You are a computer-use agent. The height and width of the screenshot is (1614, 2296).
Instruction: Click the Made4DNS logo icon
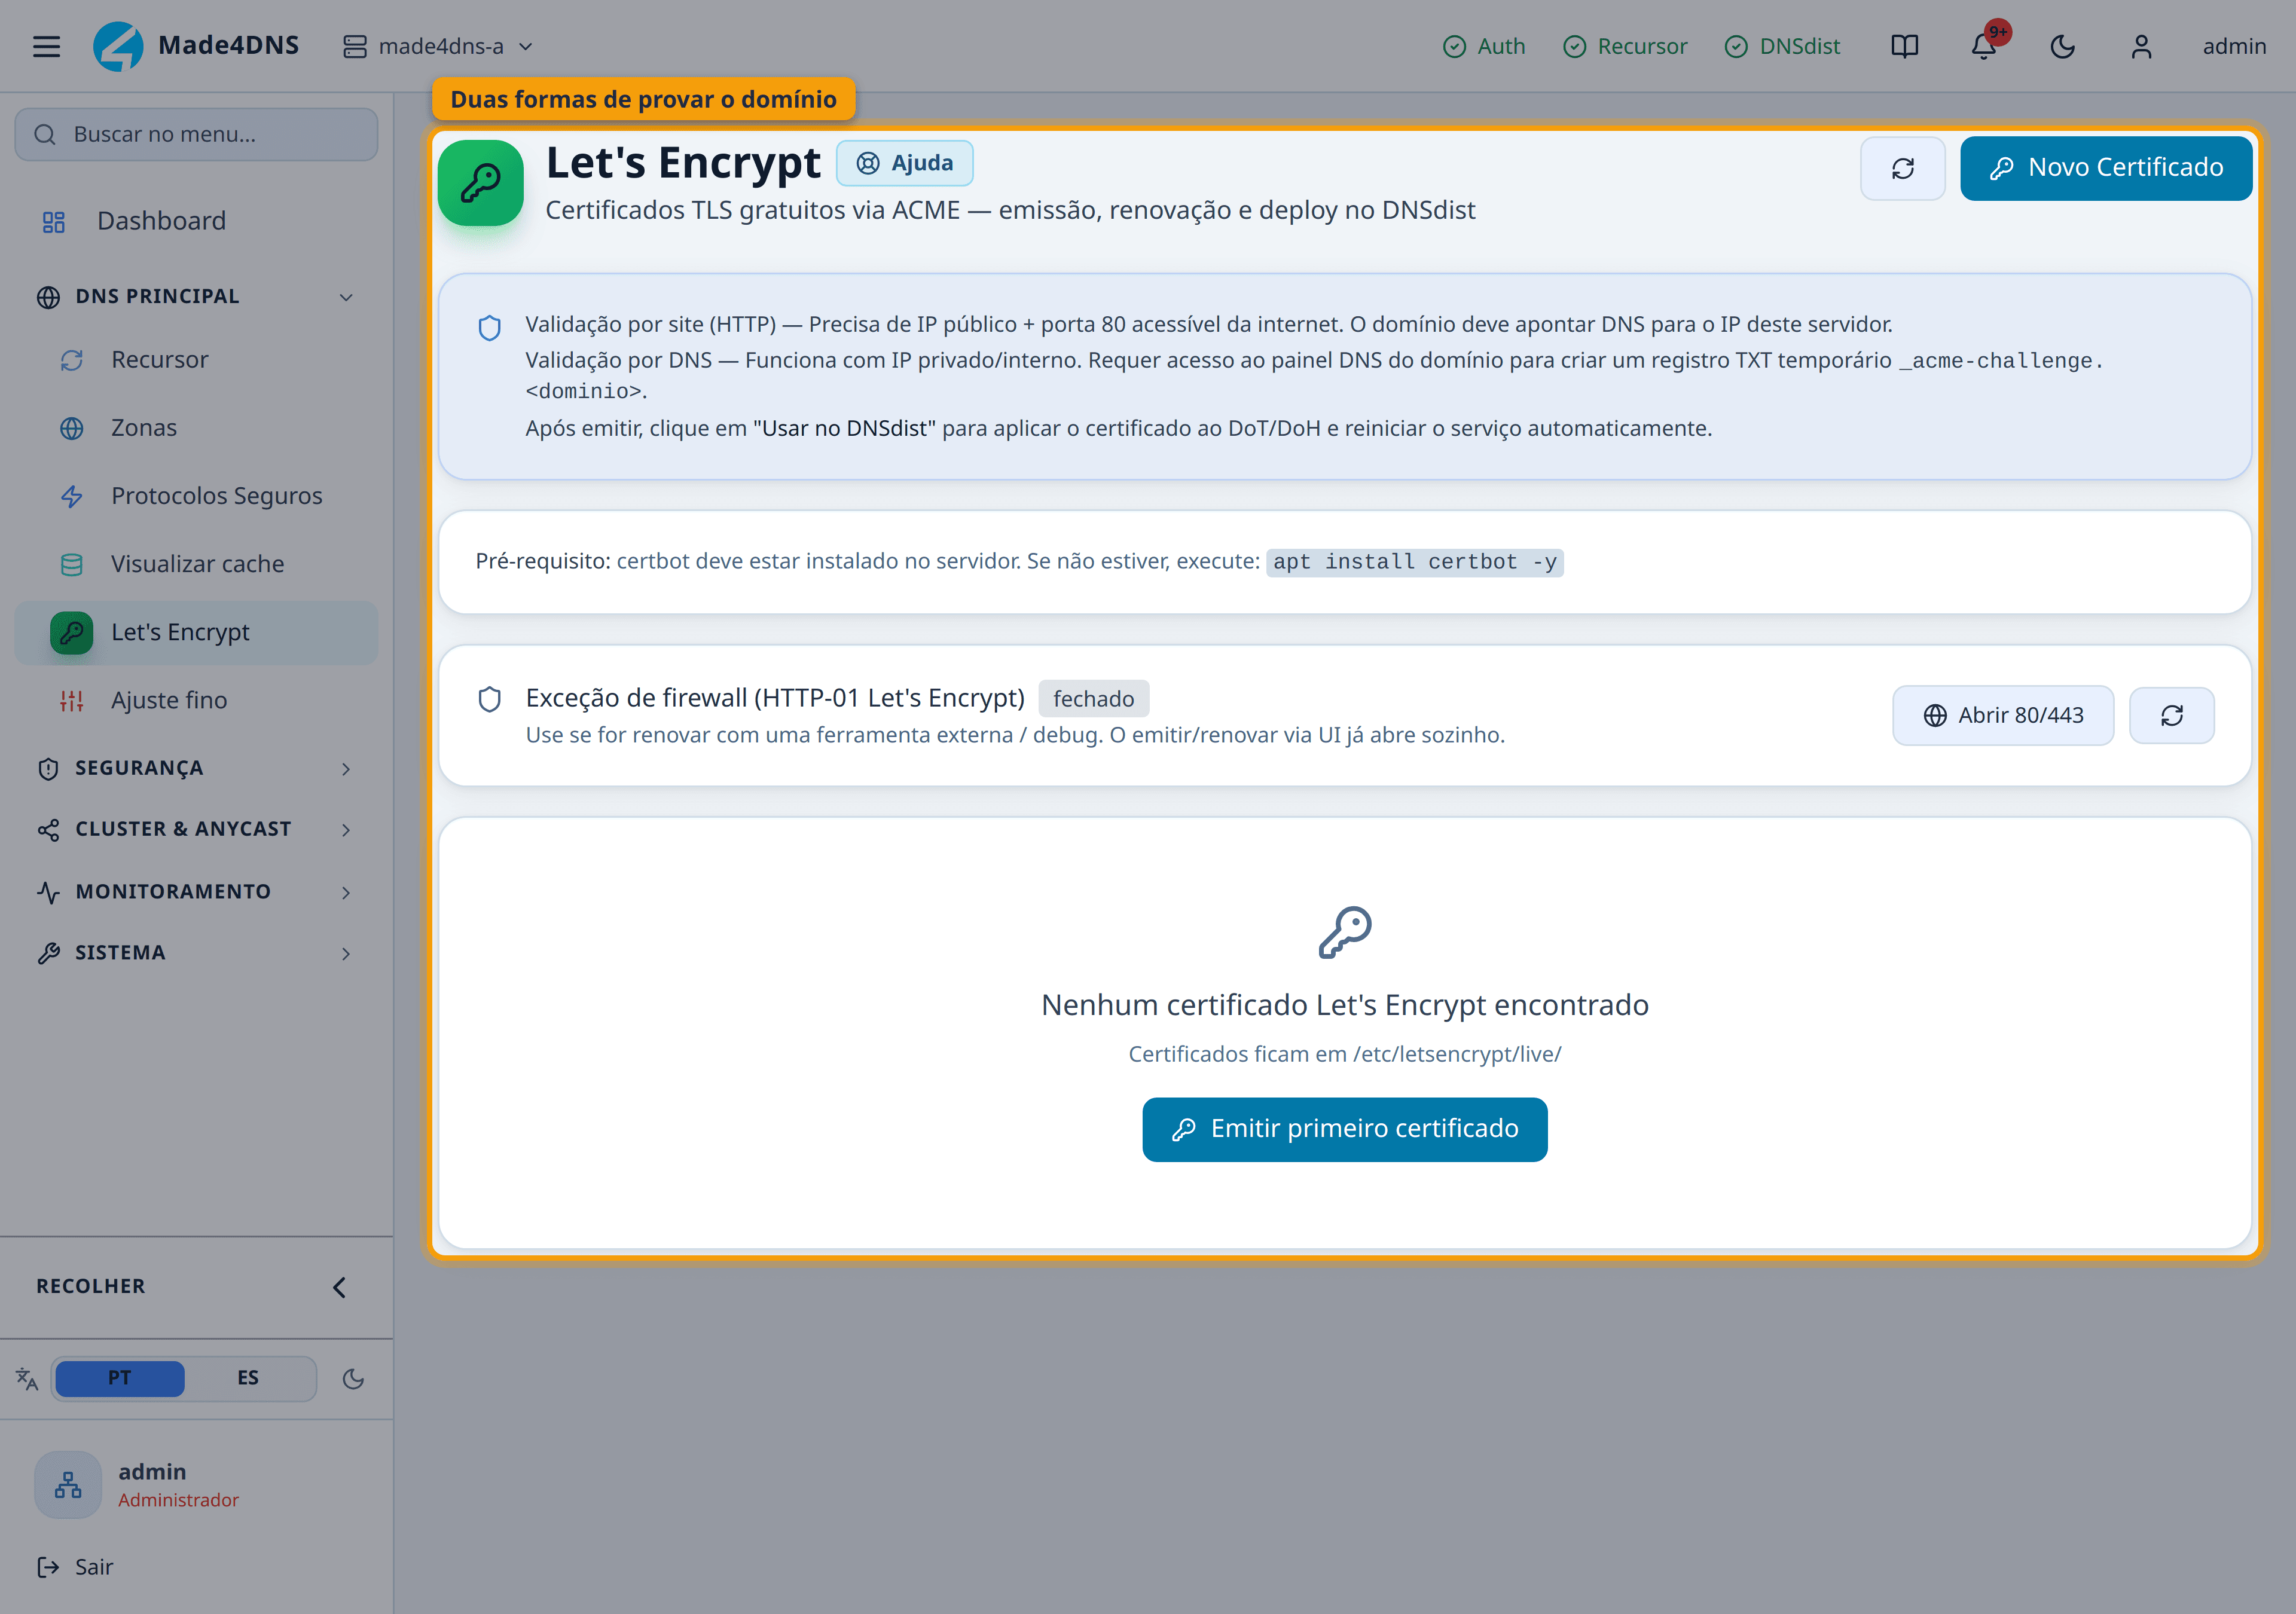coord(118,46)
